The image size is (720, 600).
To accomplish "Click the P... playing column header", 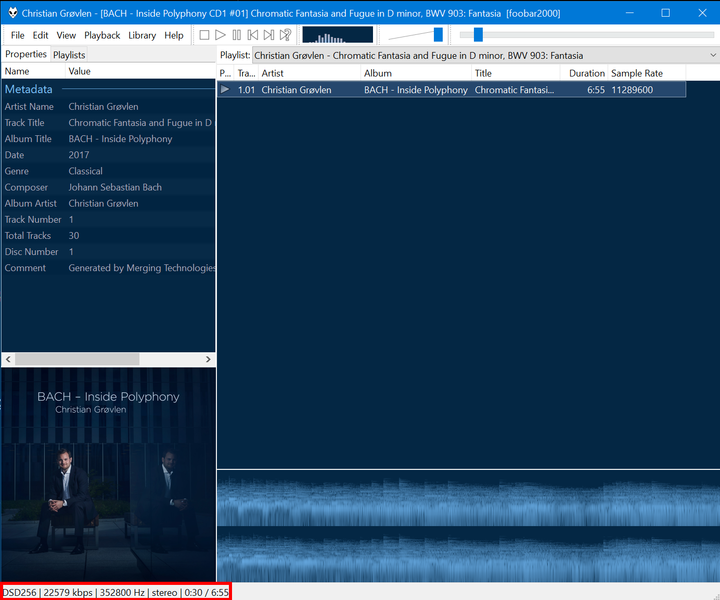I will [x=225, y=73].
